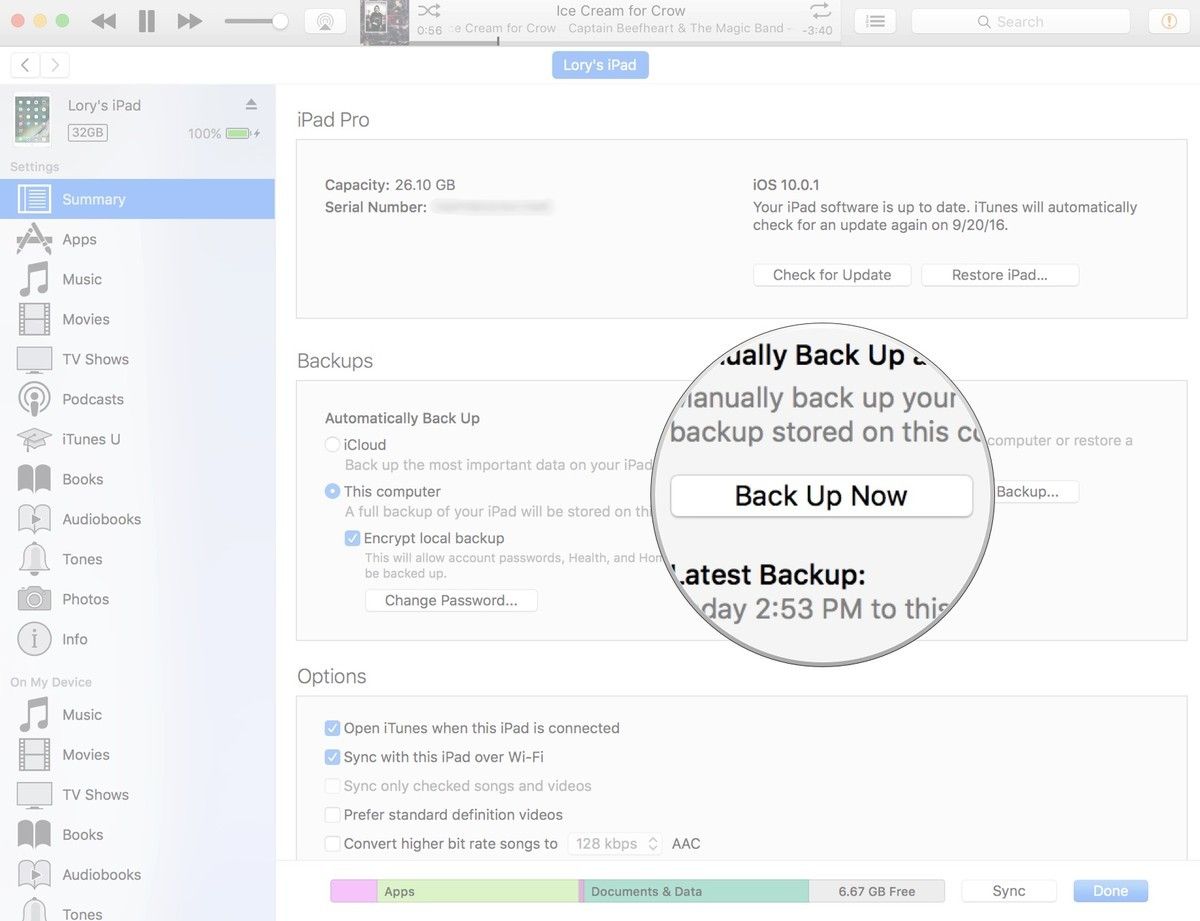Disable Sync with this iPad over Wi-Fi
Screen dimensions: 1200x921
click(x=332, y=757)
